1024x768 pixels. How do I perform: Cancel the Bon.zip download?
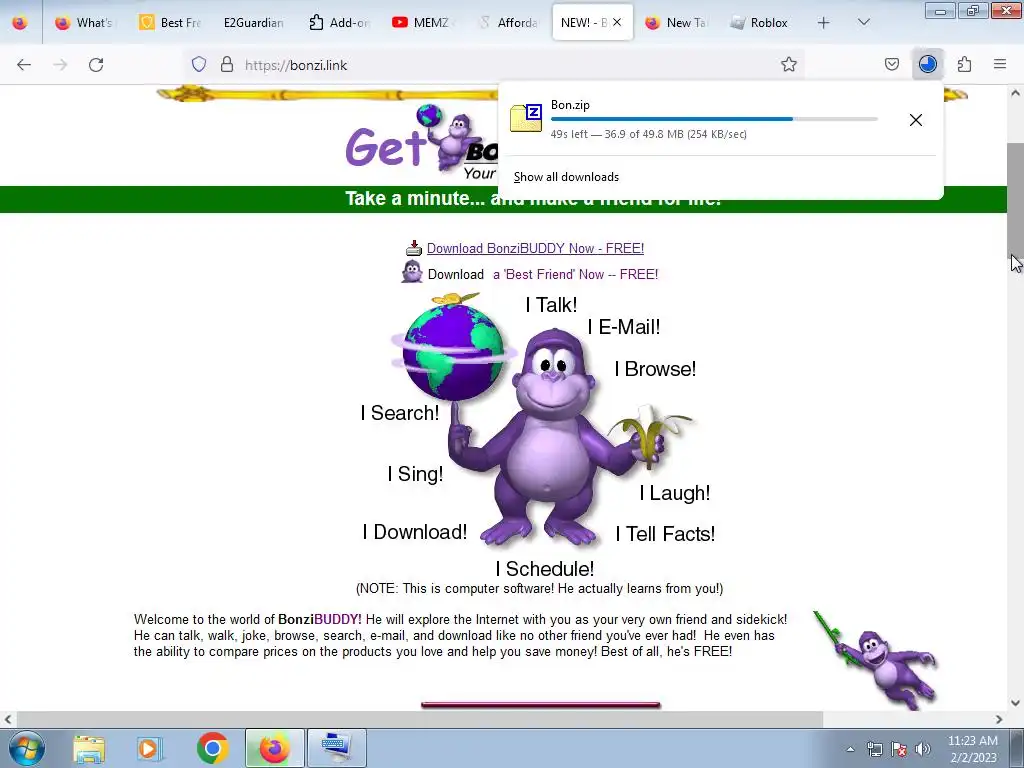(x=916, y=120)
